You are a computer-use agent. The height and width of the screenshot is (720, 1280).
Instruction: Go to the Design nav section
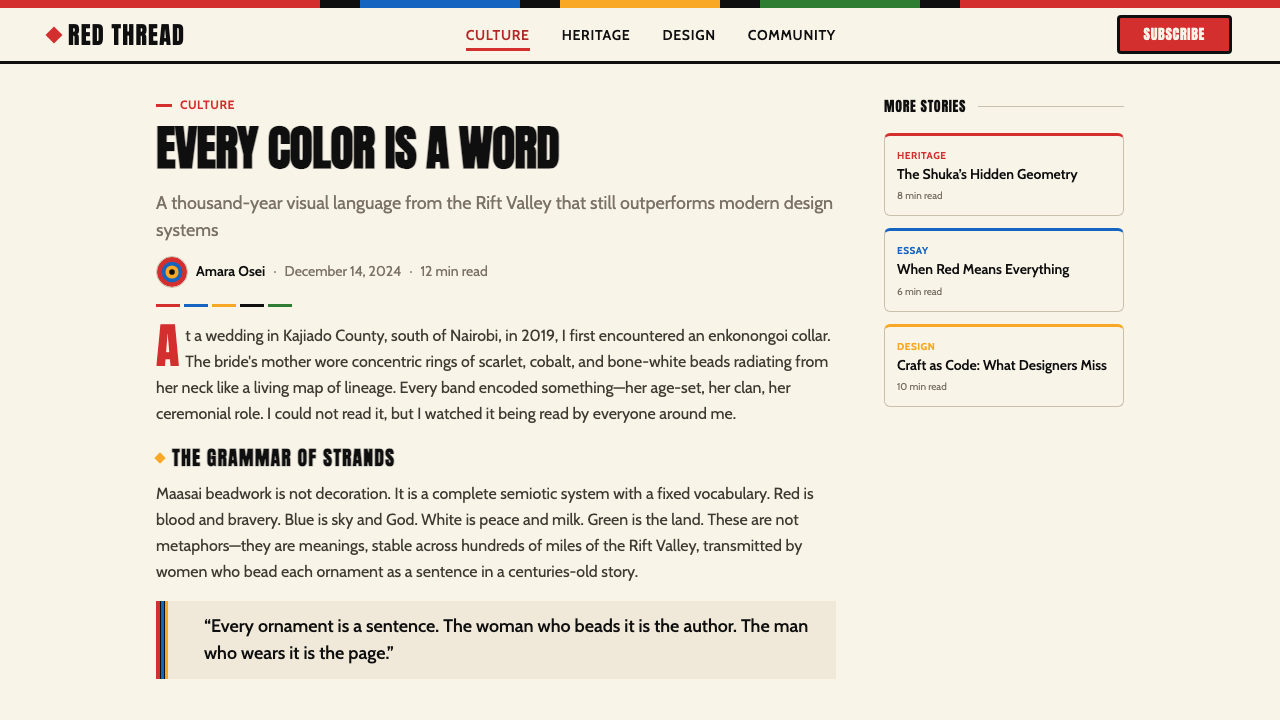689,35
